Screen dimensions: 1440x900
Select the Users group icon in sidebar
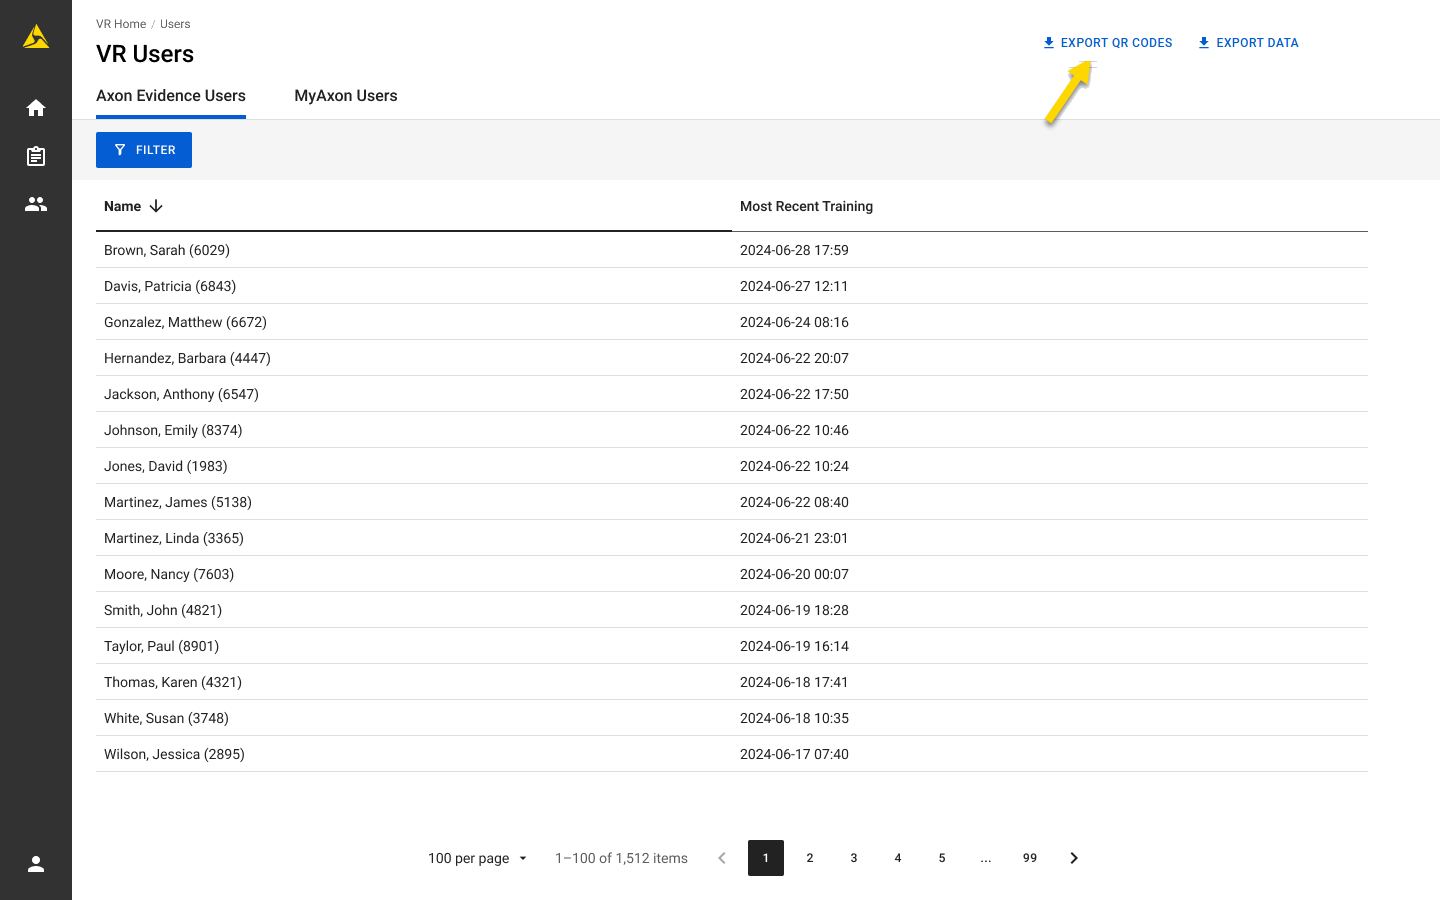pos(36,204)
